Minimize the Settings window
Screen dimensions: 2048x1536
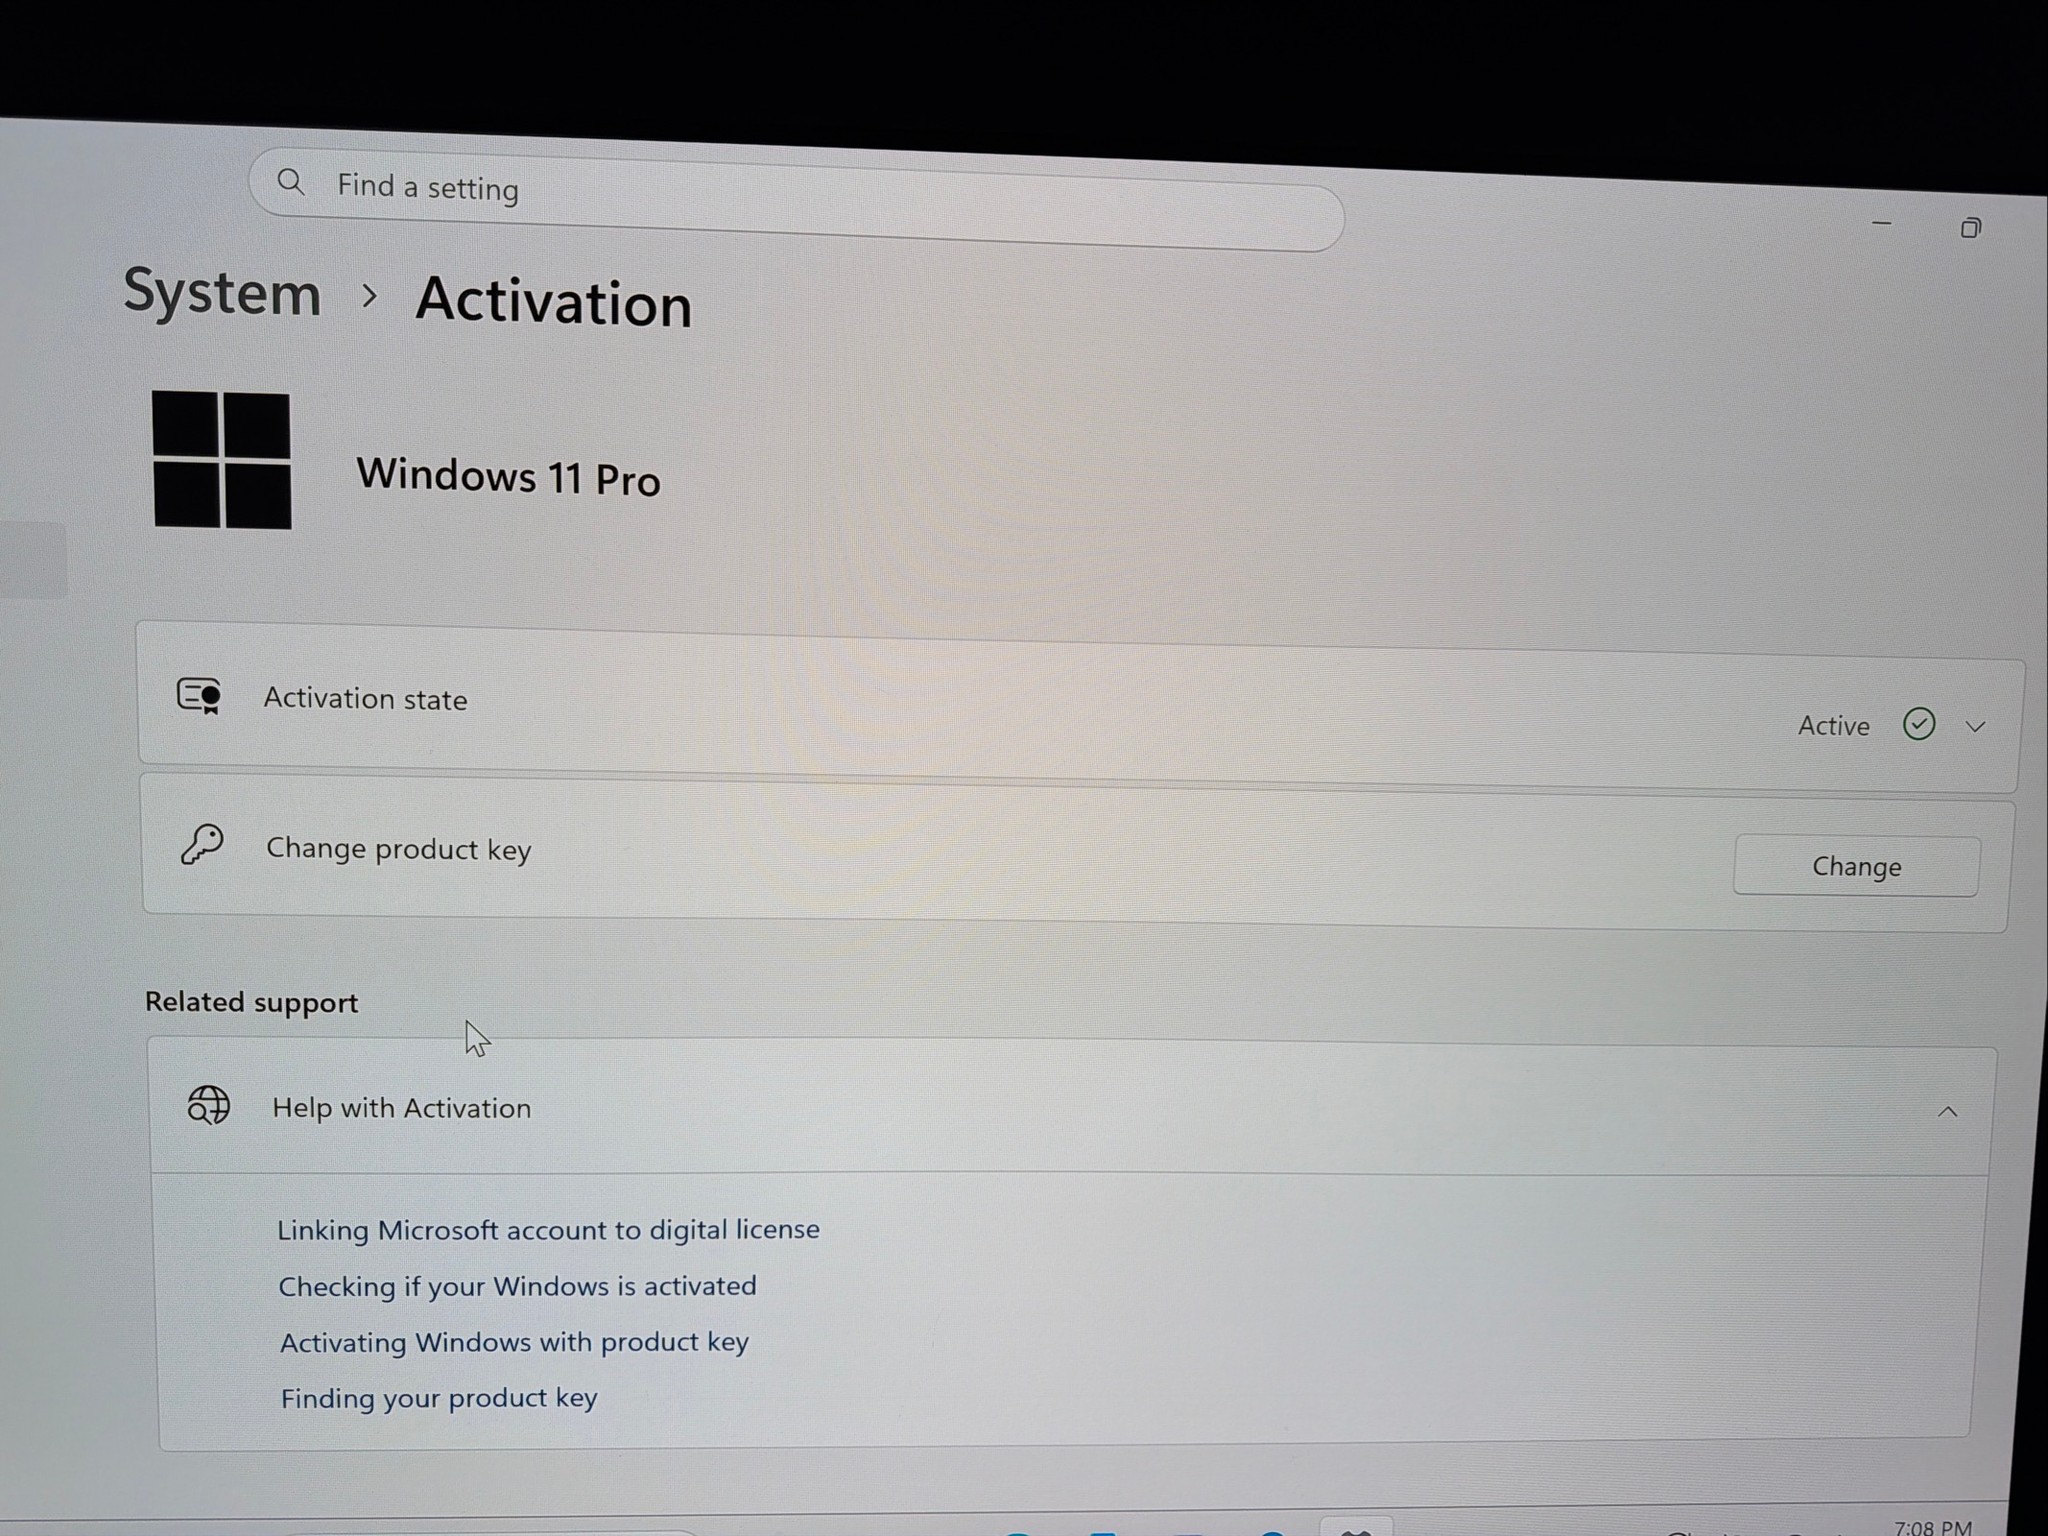click(x=1881, y=224)
